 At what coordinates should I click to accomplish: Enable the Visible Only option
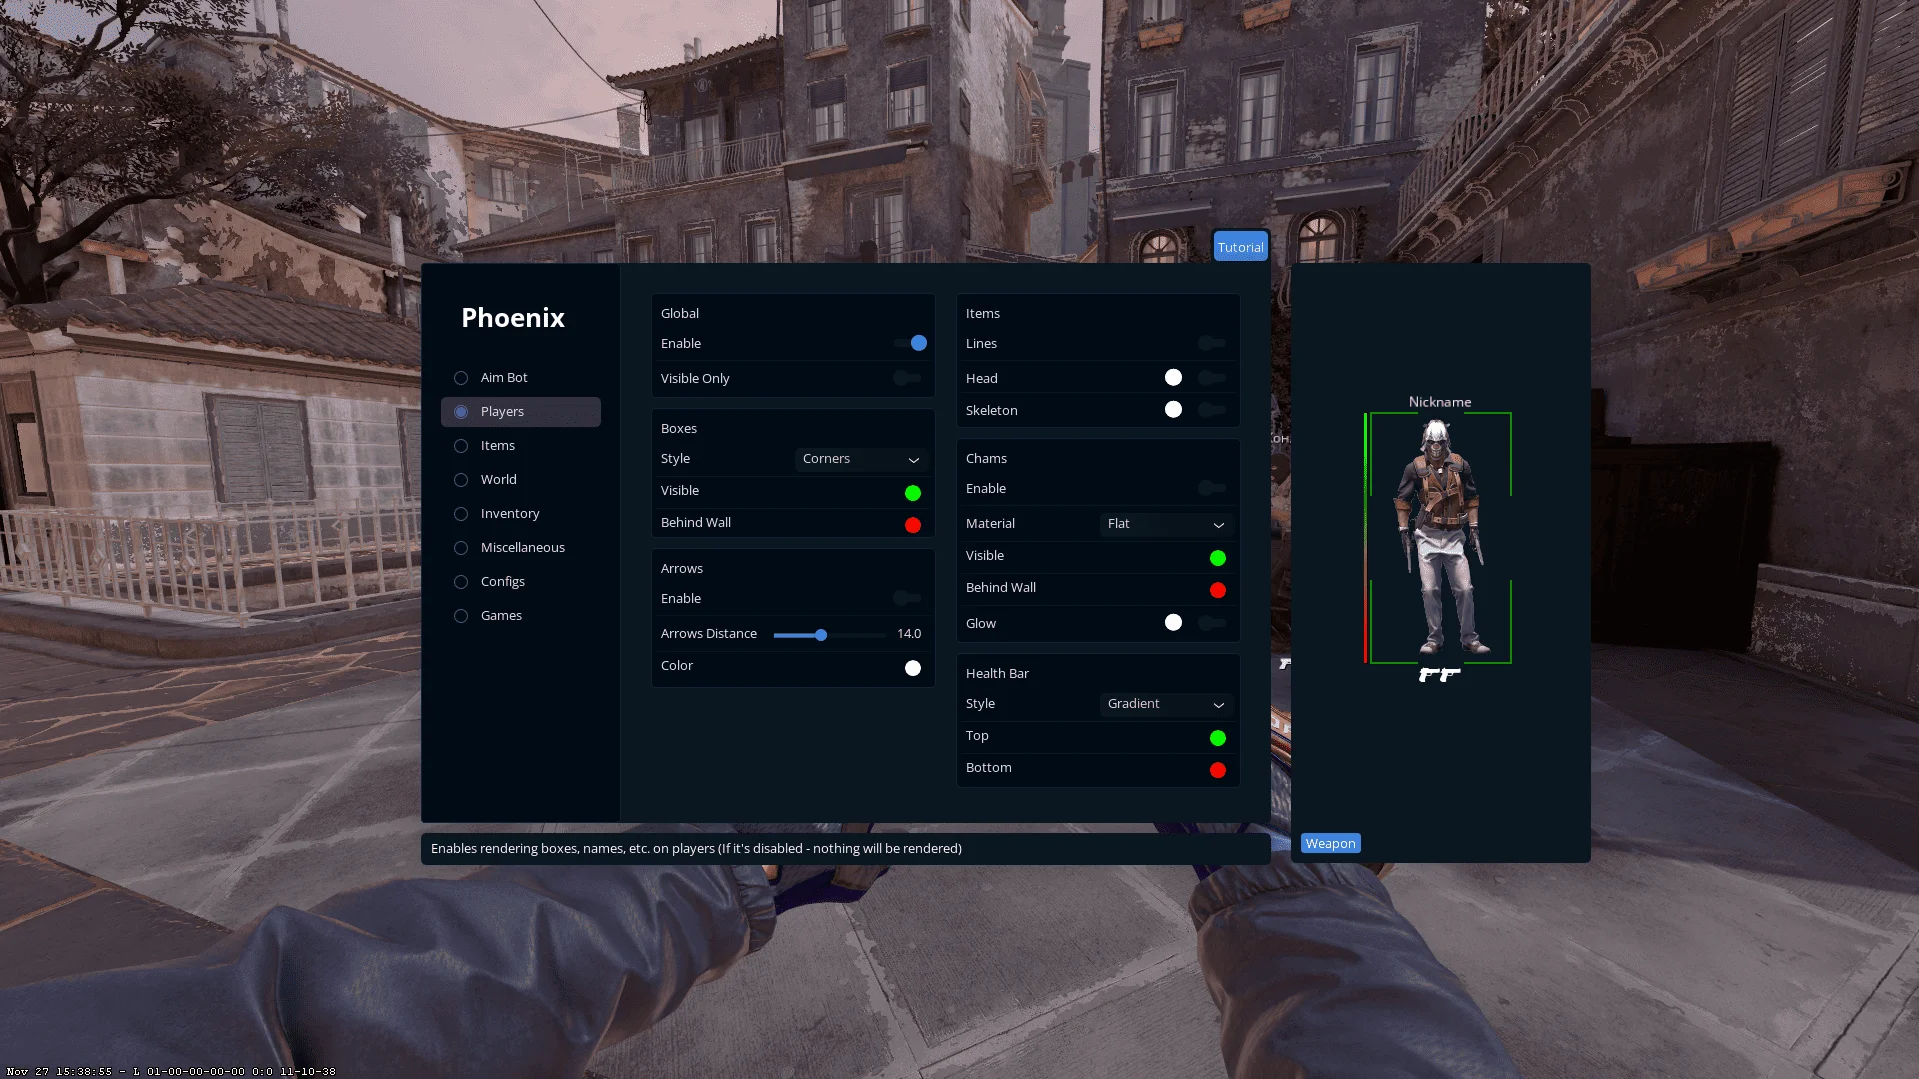coord(906,378)
